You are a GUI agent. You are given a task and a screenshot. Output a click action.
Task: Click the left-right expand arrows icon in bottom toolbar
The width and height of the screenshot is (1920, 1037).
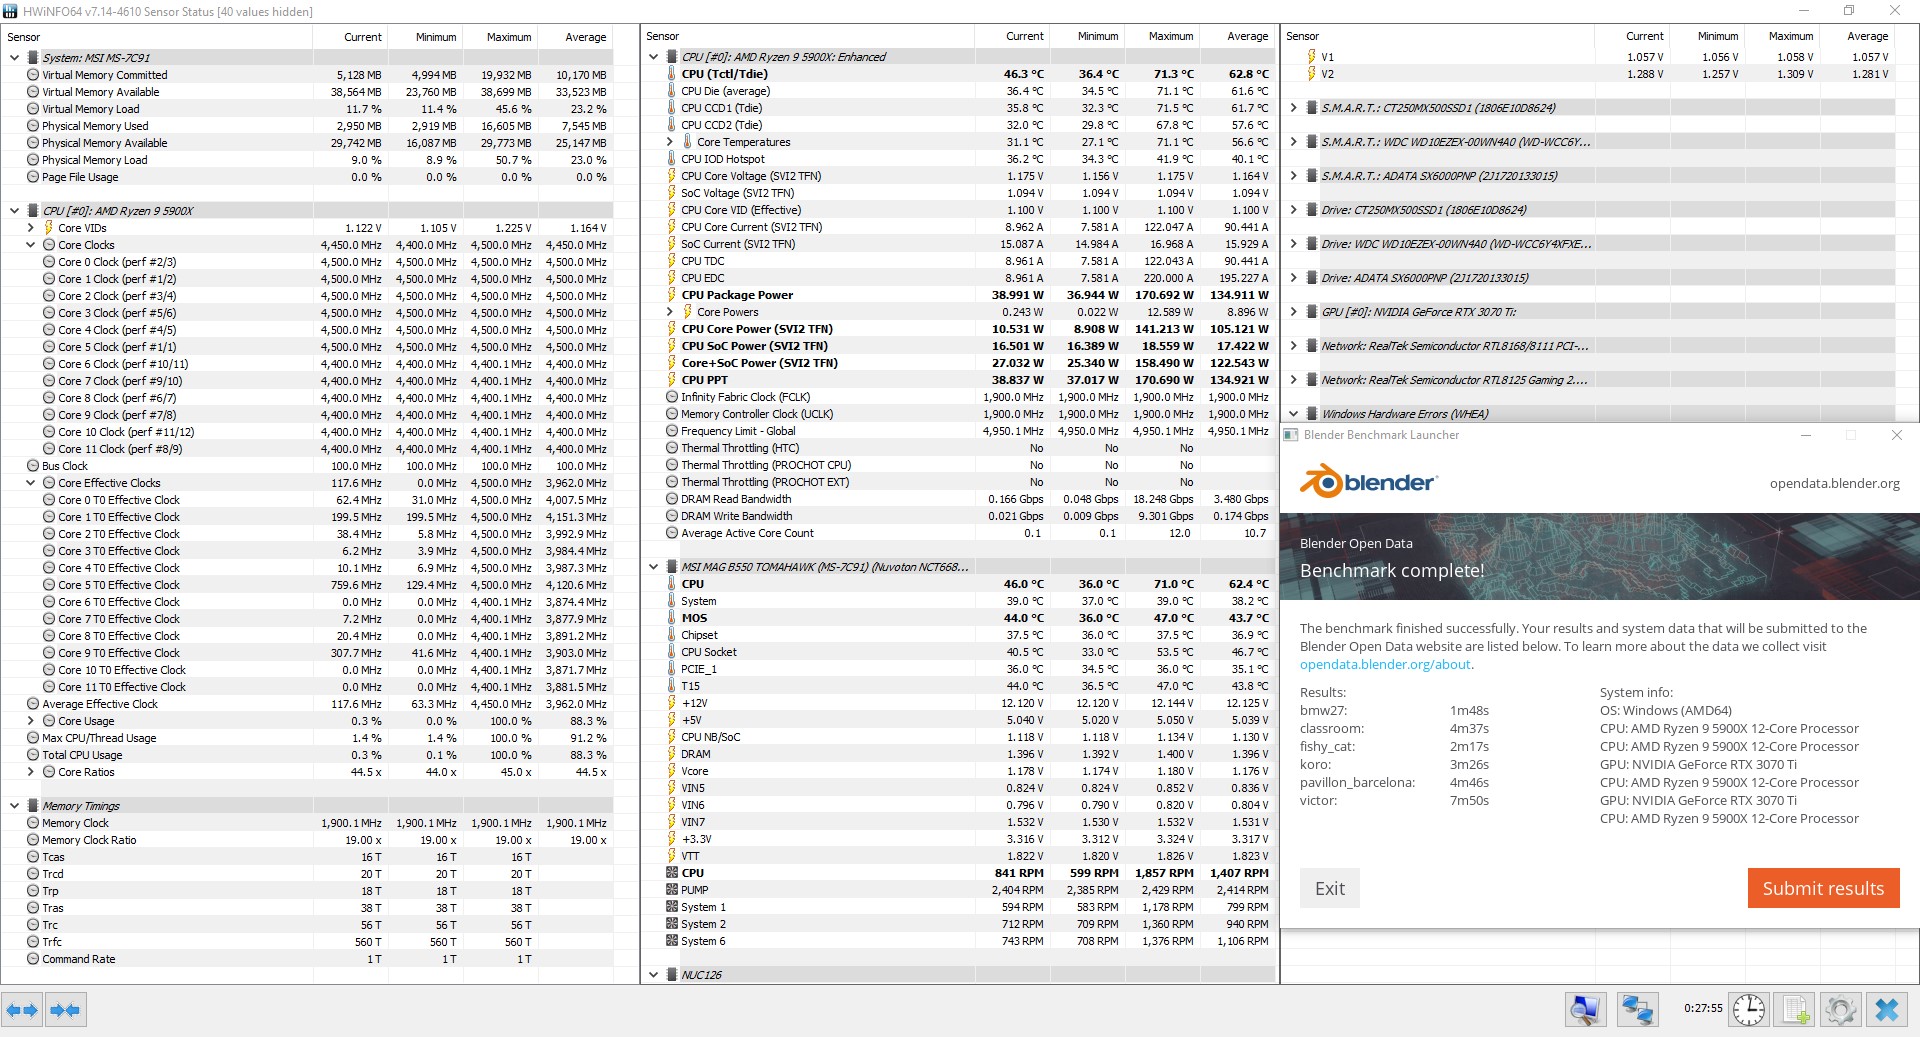[x=22, y=1010]
